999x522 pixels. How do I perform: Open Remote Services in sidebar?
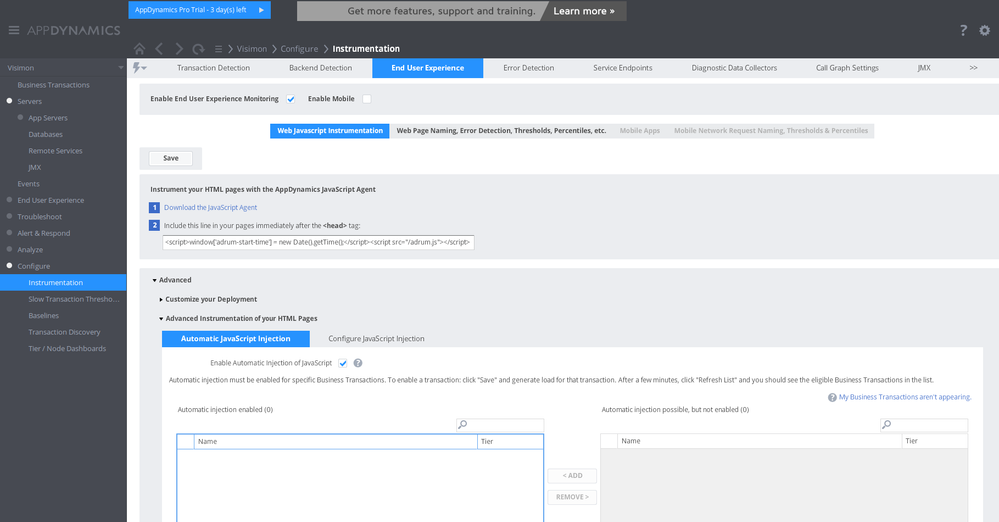tap(55, 151)
